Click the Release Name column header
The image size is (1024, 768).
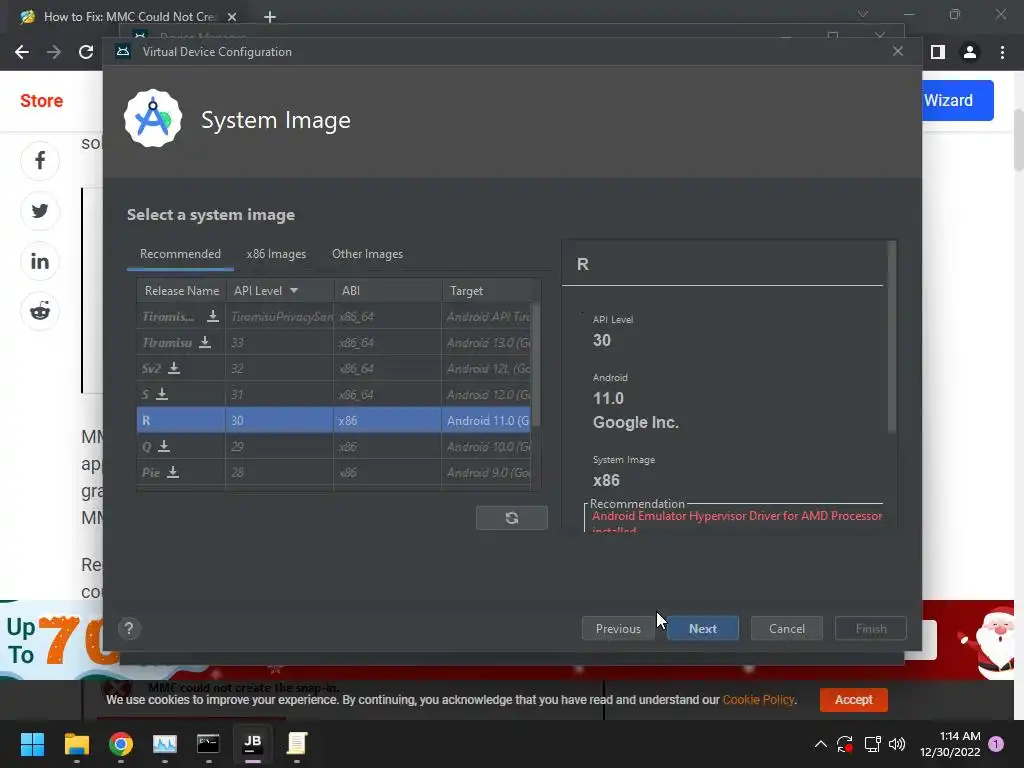[x=182, y=291]
